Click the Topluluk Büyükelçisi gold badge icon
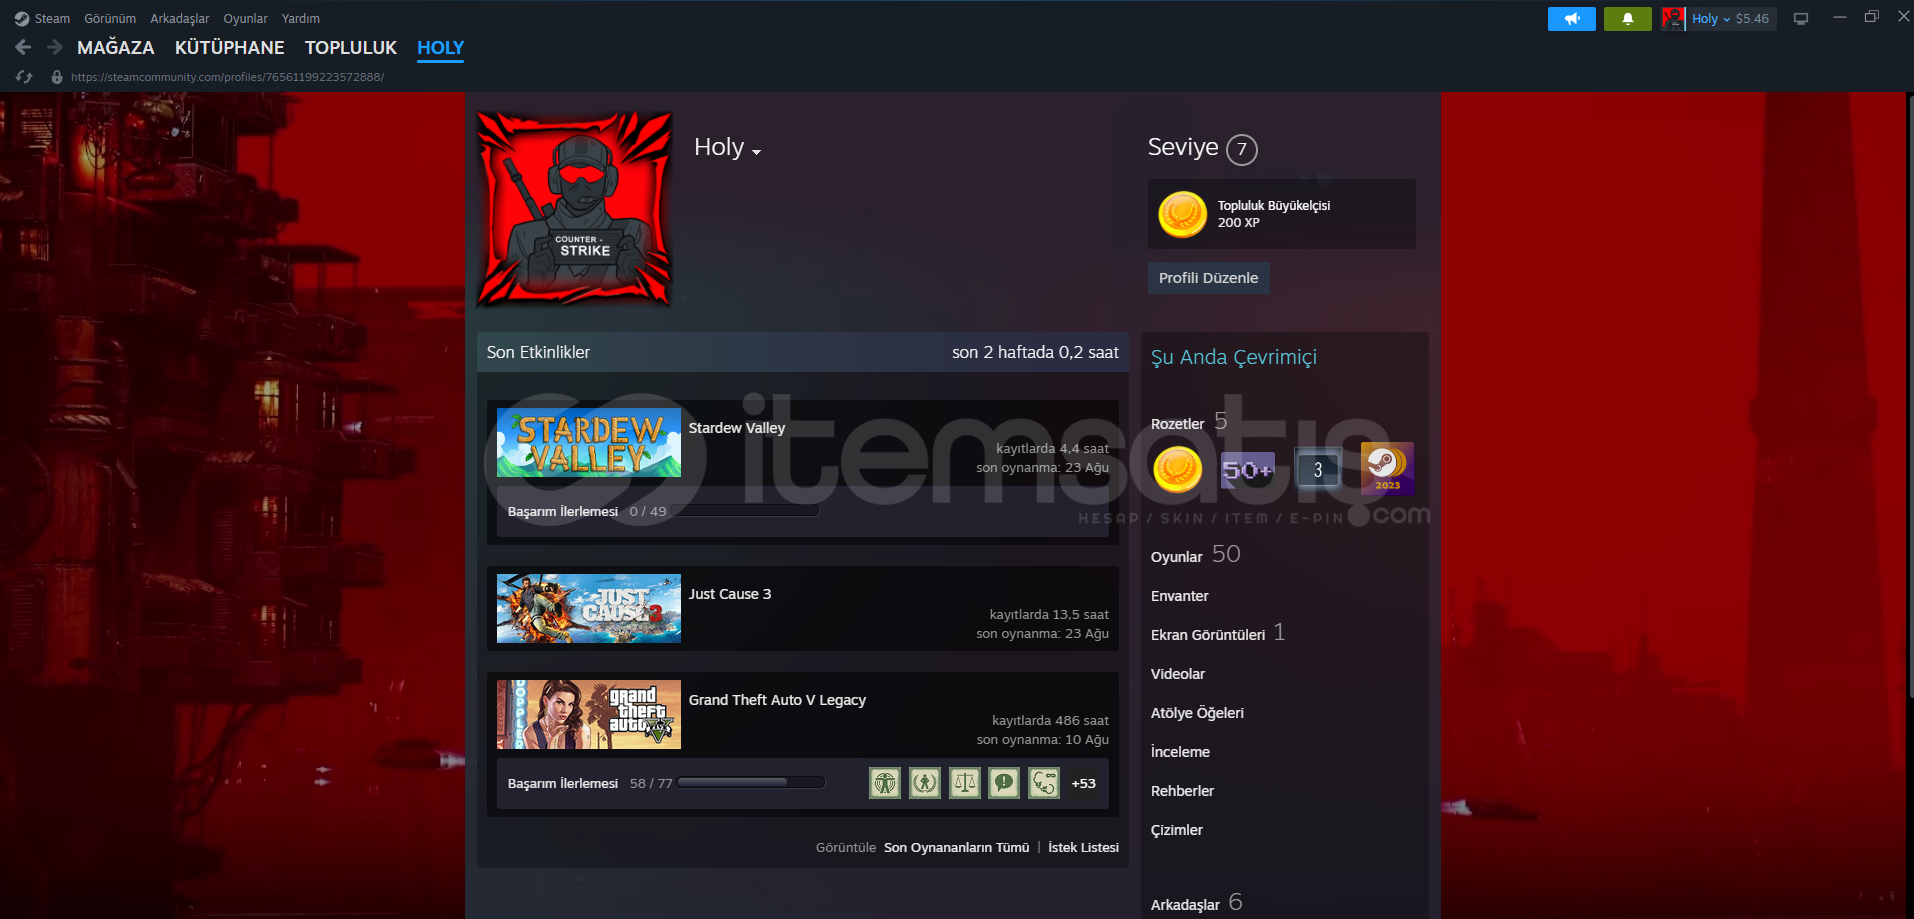The image size is (1914, 919). click(1182, 214)
